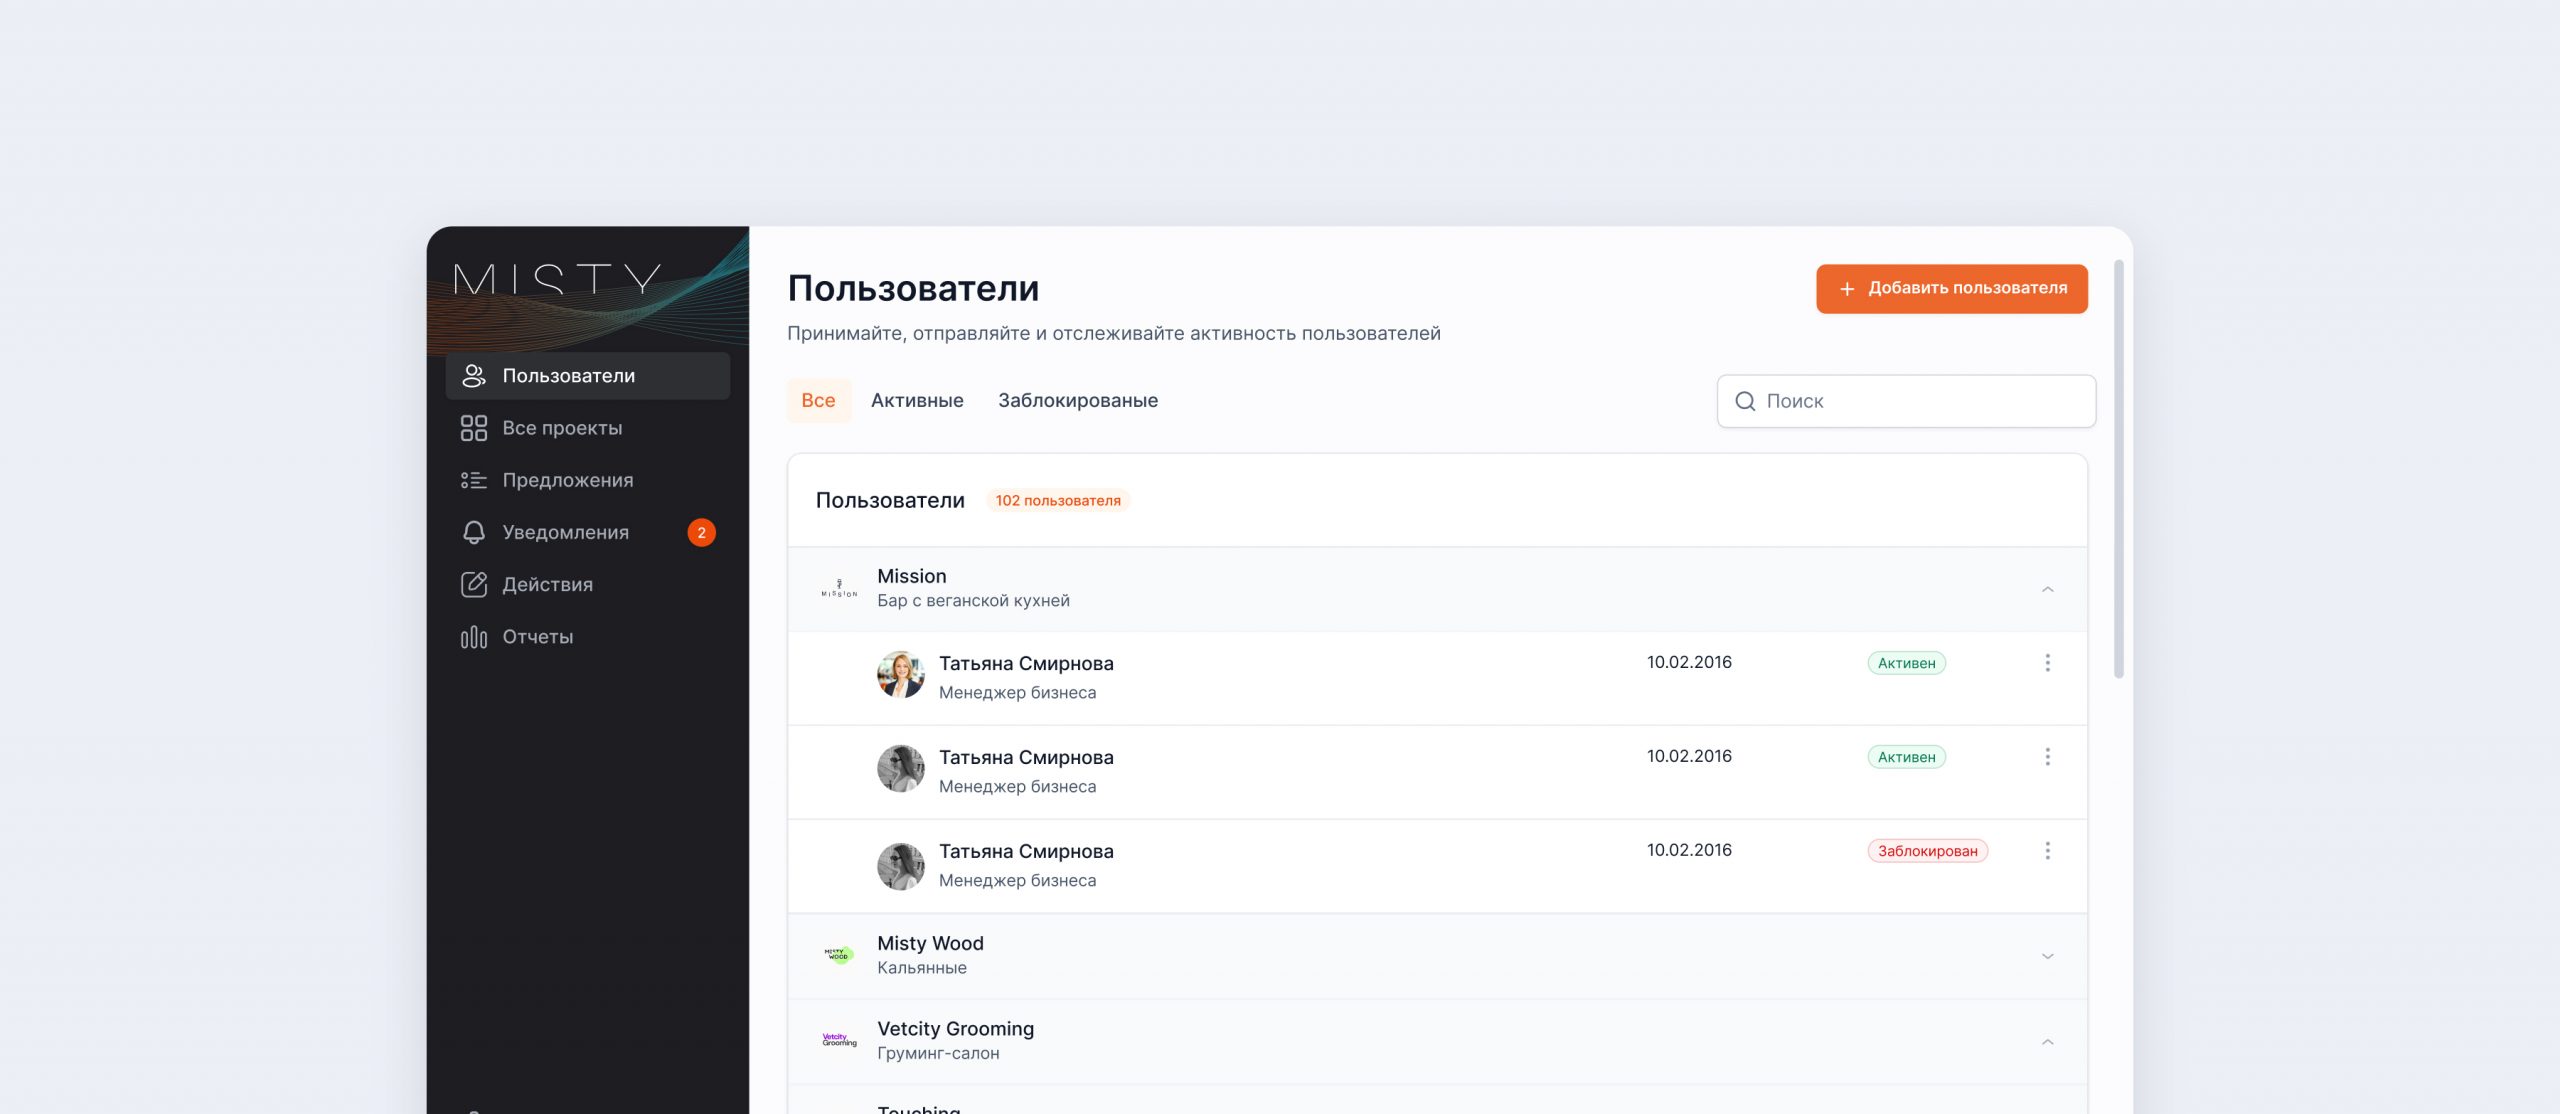Click the Mission logo
Image resolution: width=2560 pixels, height=1114 pixels.
click(839, 589)
